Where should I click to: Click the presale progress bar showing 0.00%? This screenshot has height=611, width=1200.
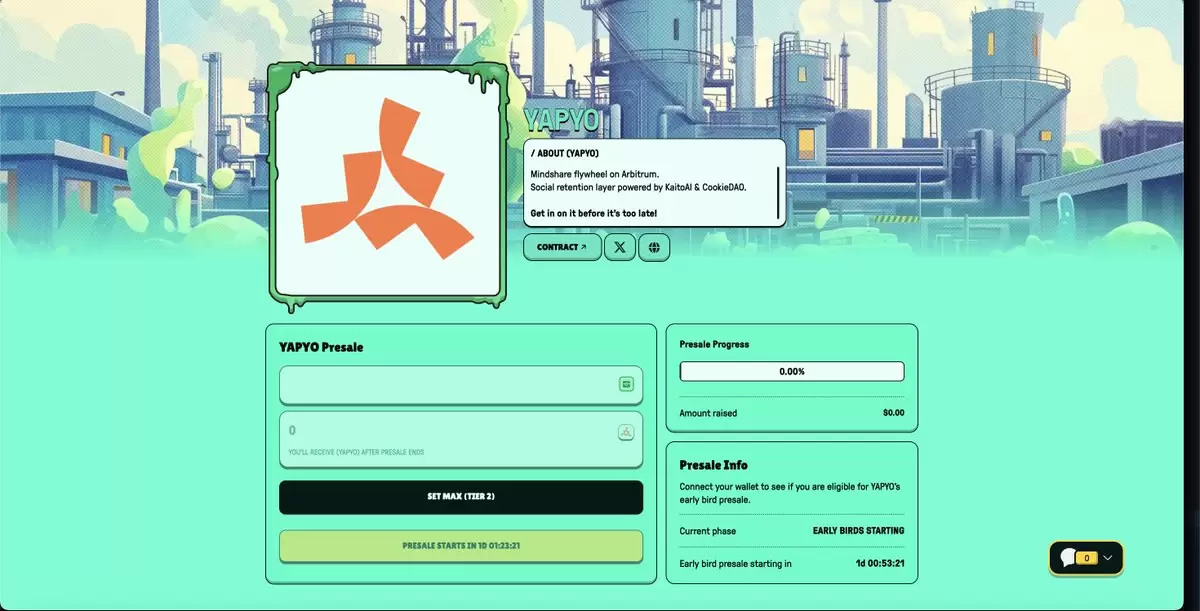click(792, 371)
